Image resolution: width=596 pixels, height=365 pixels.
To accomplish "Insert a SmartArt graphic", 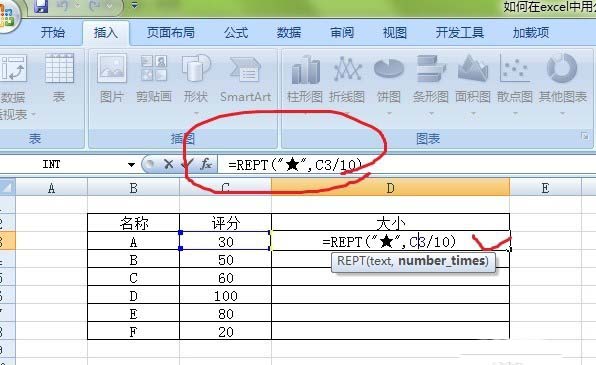I will pyautogui.click(x=246, y=79).
